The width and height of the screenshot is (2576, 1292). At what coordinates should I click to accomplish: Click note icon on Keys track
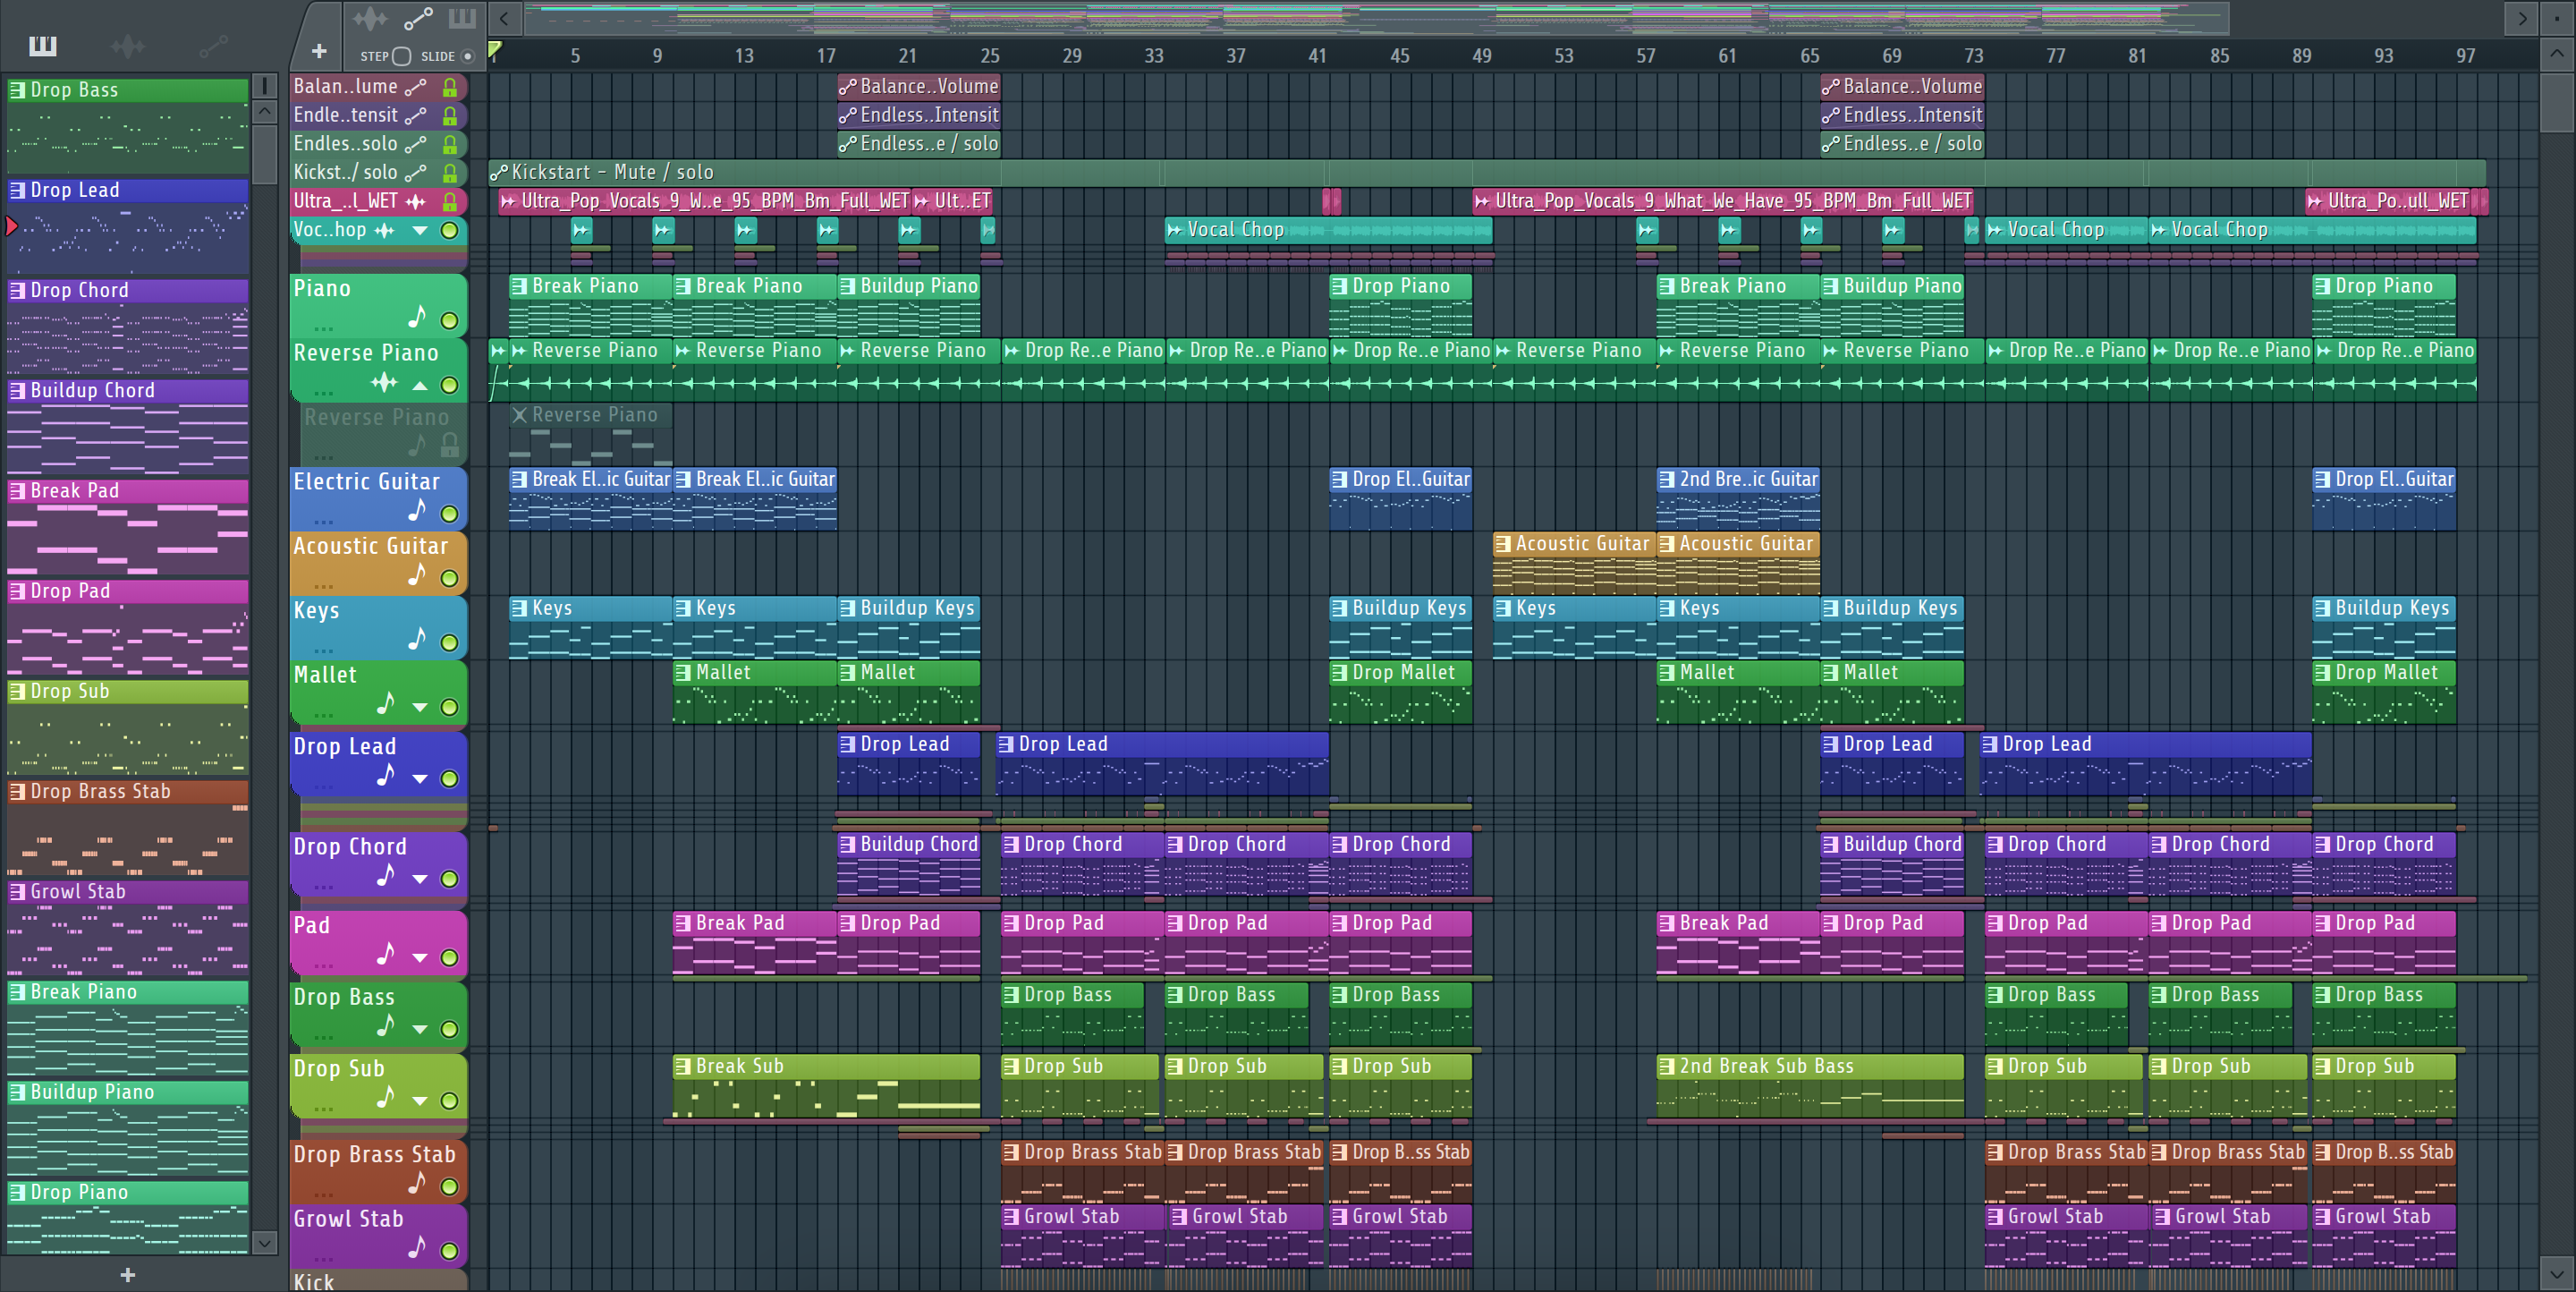pyautogui.click(x=417, y=639)
